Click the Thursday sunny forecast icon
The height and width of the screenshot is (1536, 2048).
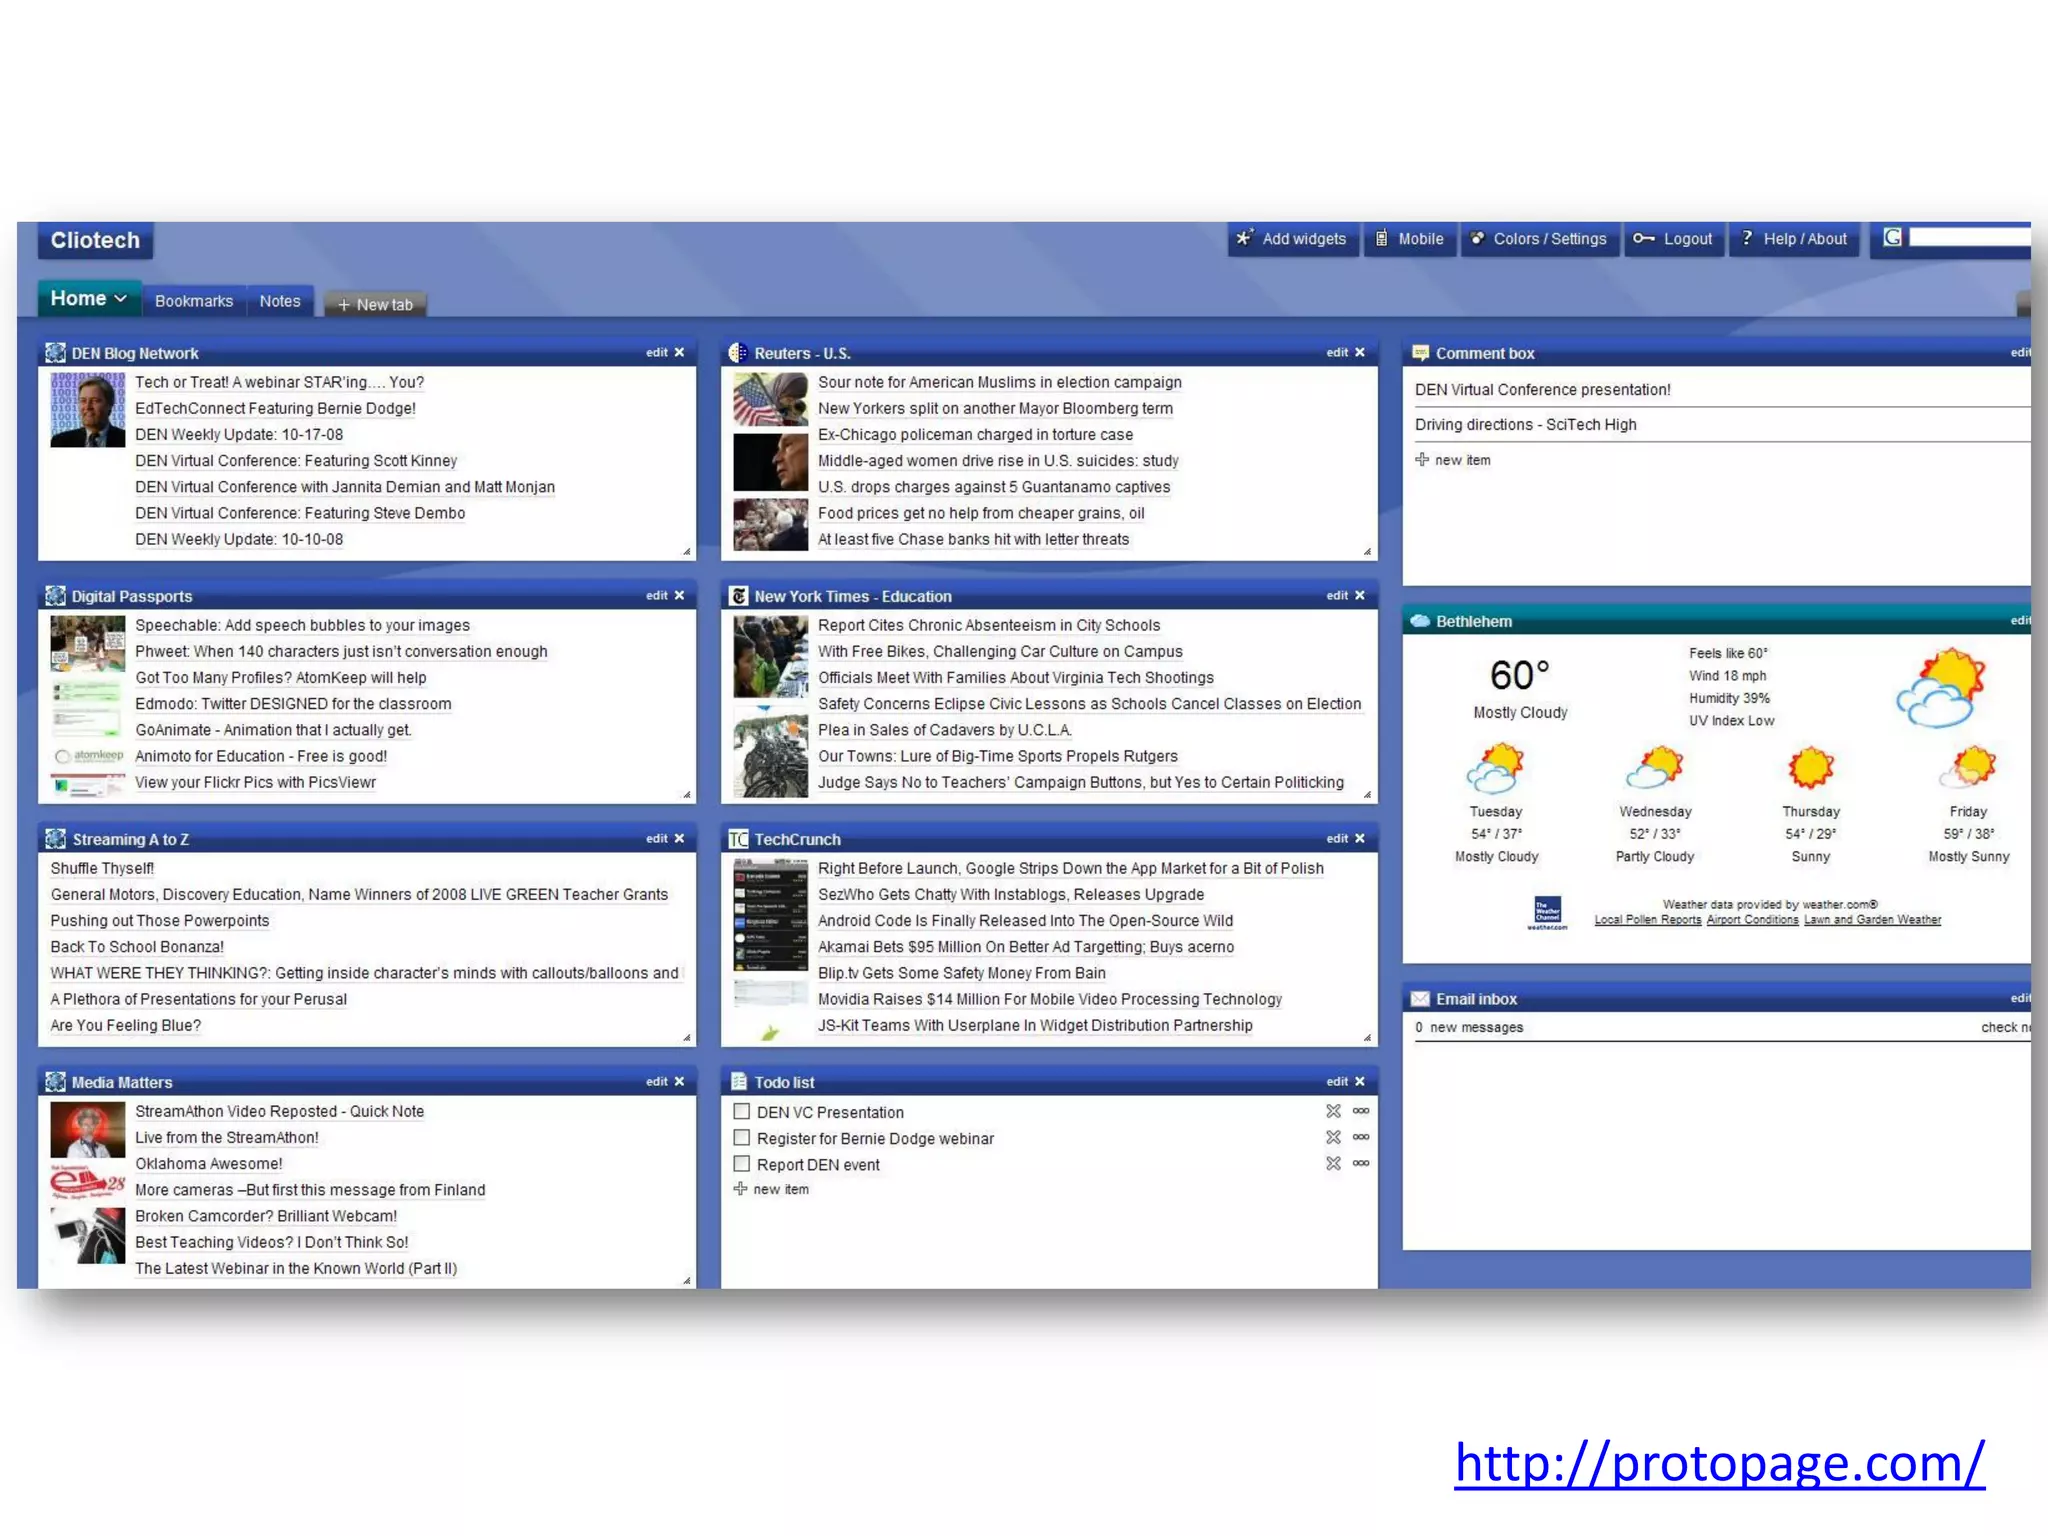tap(1810, 768)
